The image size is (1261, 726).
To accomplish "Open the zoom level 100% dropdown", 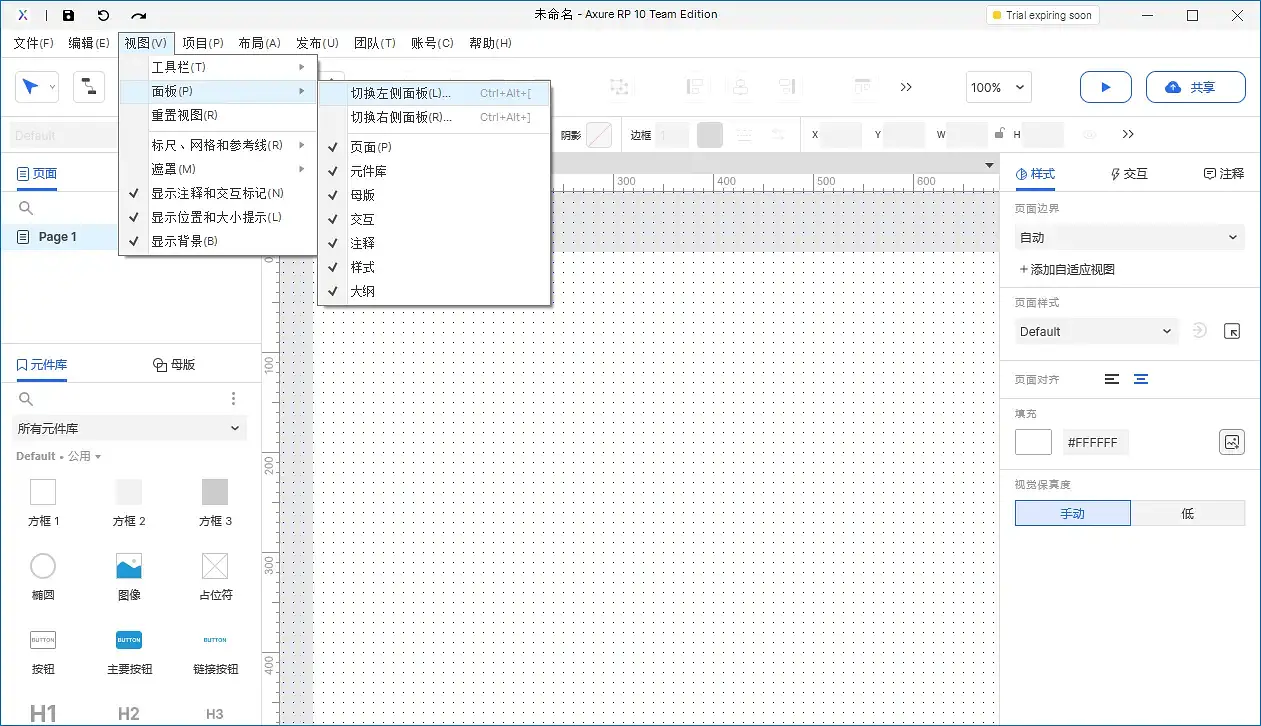I will click(x=997, y=87).
